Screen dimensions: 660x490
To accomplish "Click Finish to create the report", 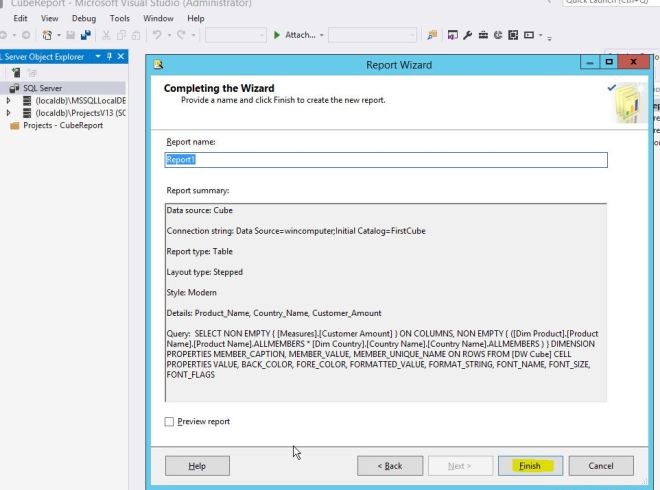I will (x=530, y=466).
